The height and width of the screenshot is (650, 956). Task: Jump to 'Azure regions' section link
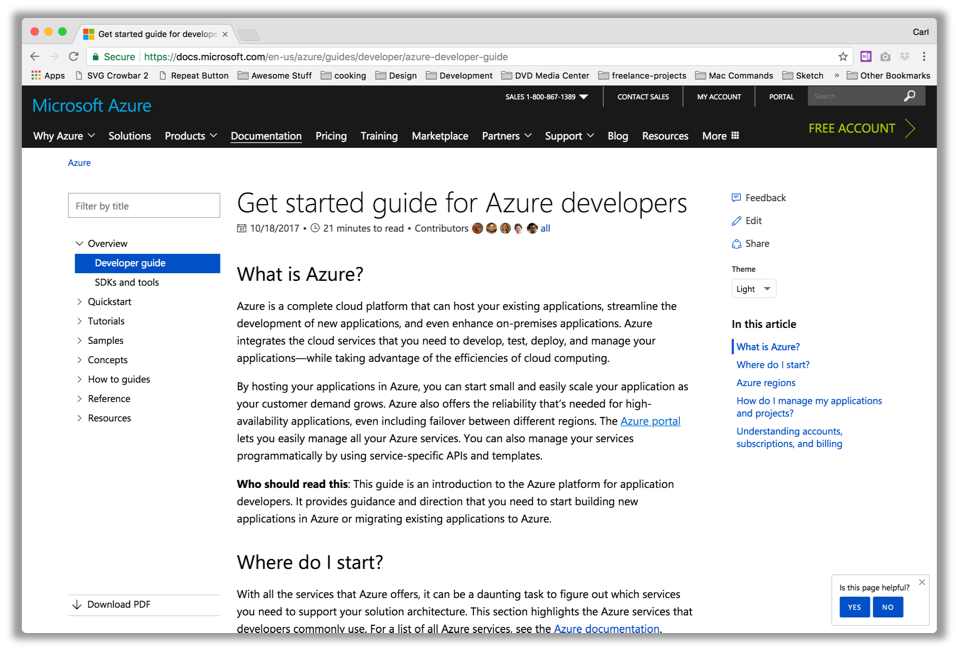pyautogui.click(x=766, y=383)
